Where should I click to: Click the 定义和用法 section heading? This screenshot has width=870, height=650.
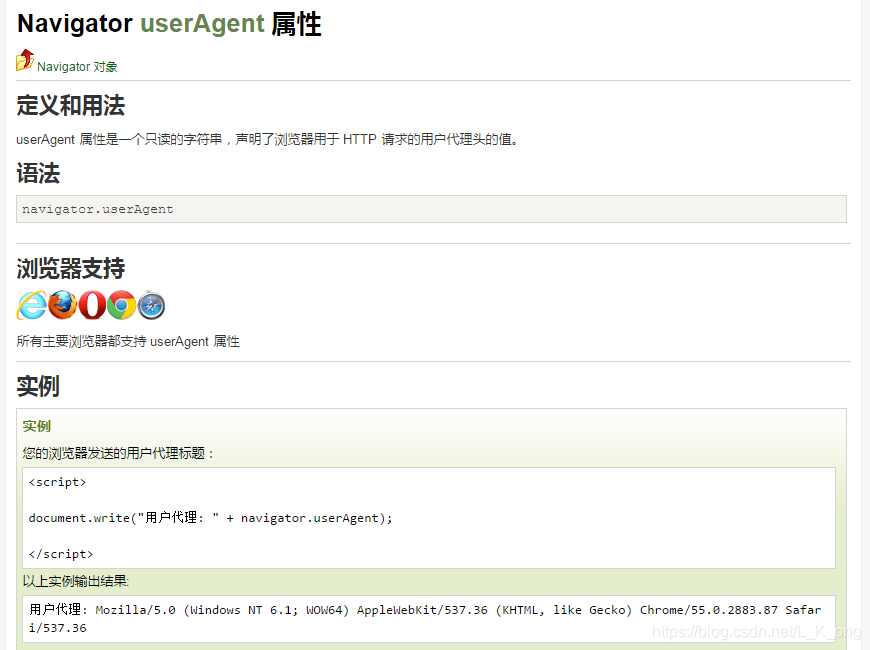tap(70, 105)
